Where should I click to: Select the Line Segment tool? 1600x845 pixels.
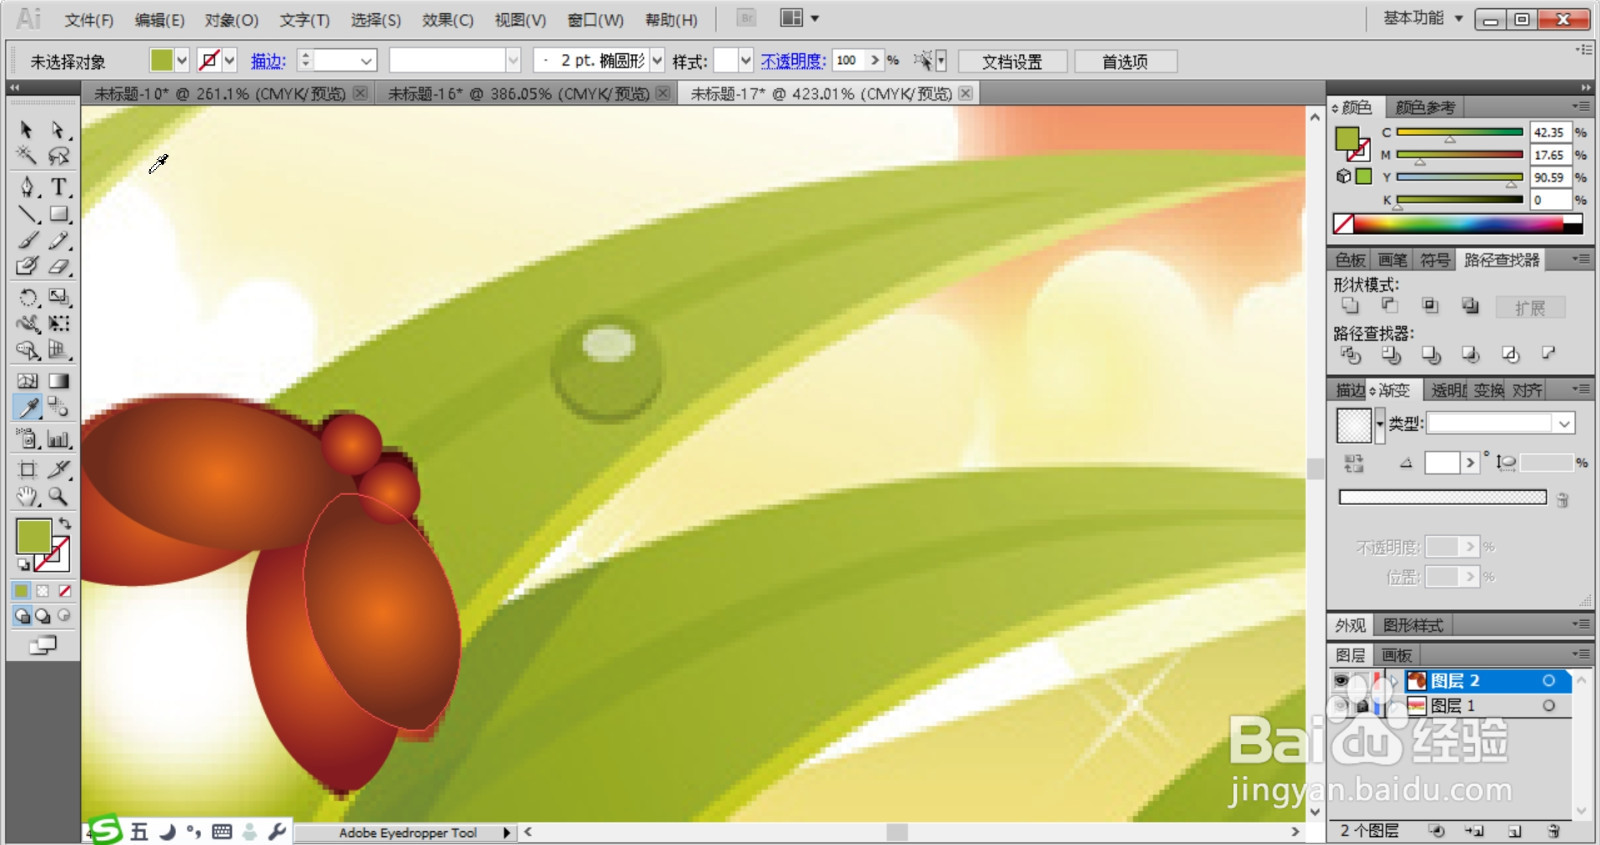click(x=27, y=214)
